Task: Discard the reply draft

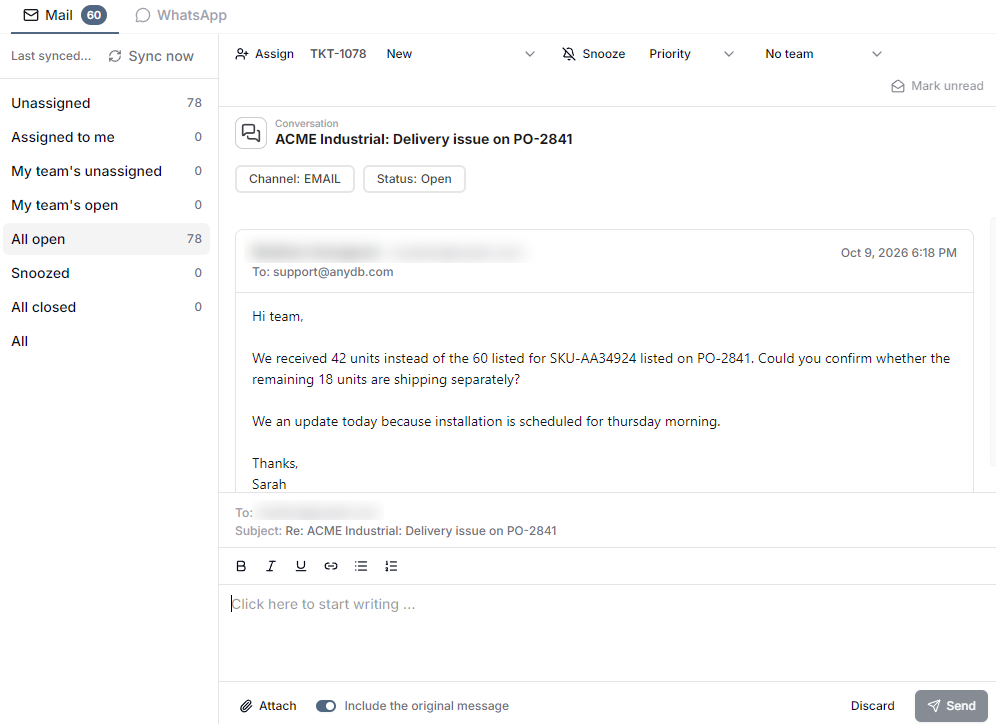Action: 872,706
